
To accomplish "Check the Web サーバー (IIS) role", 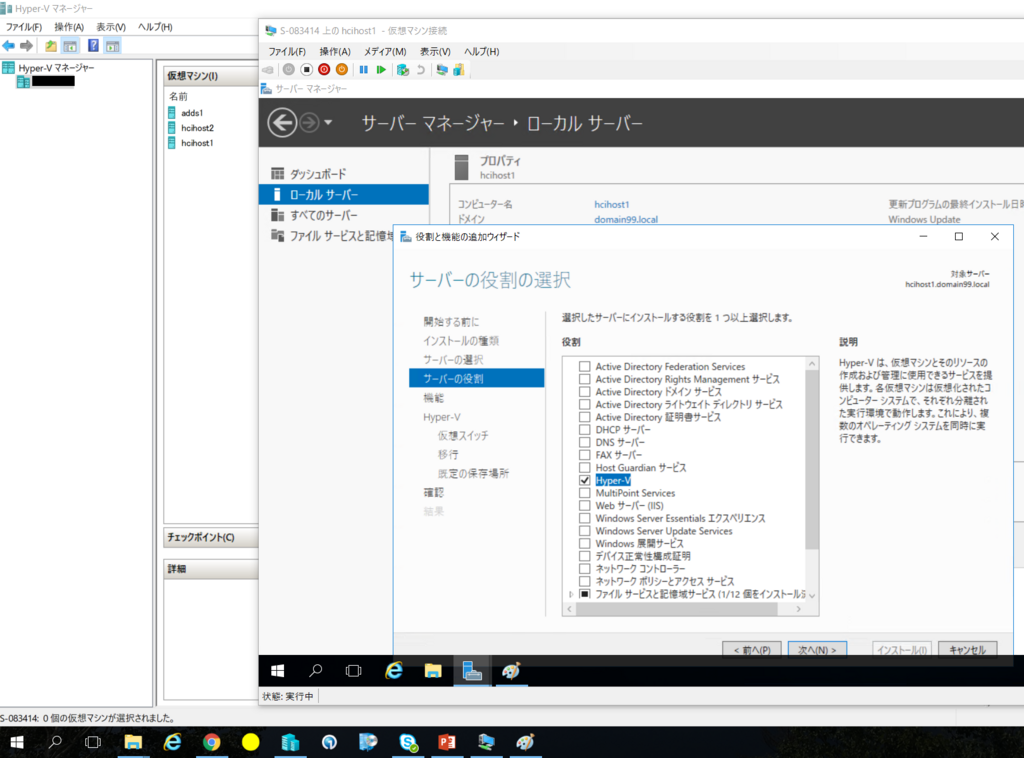I will click(x=584, y=506).
